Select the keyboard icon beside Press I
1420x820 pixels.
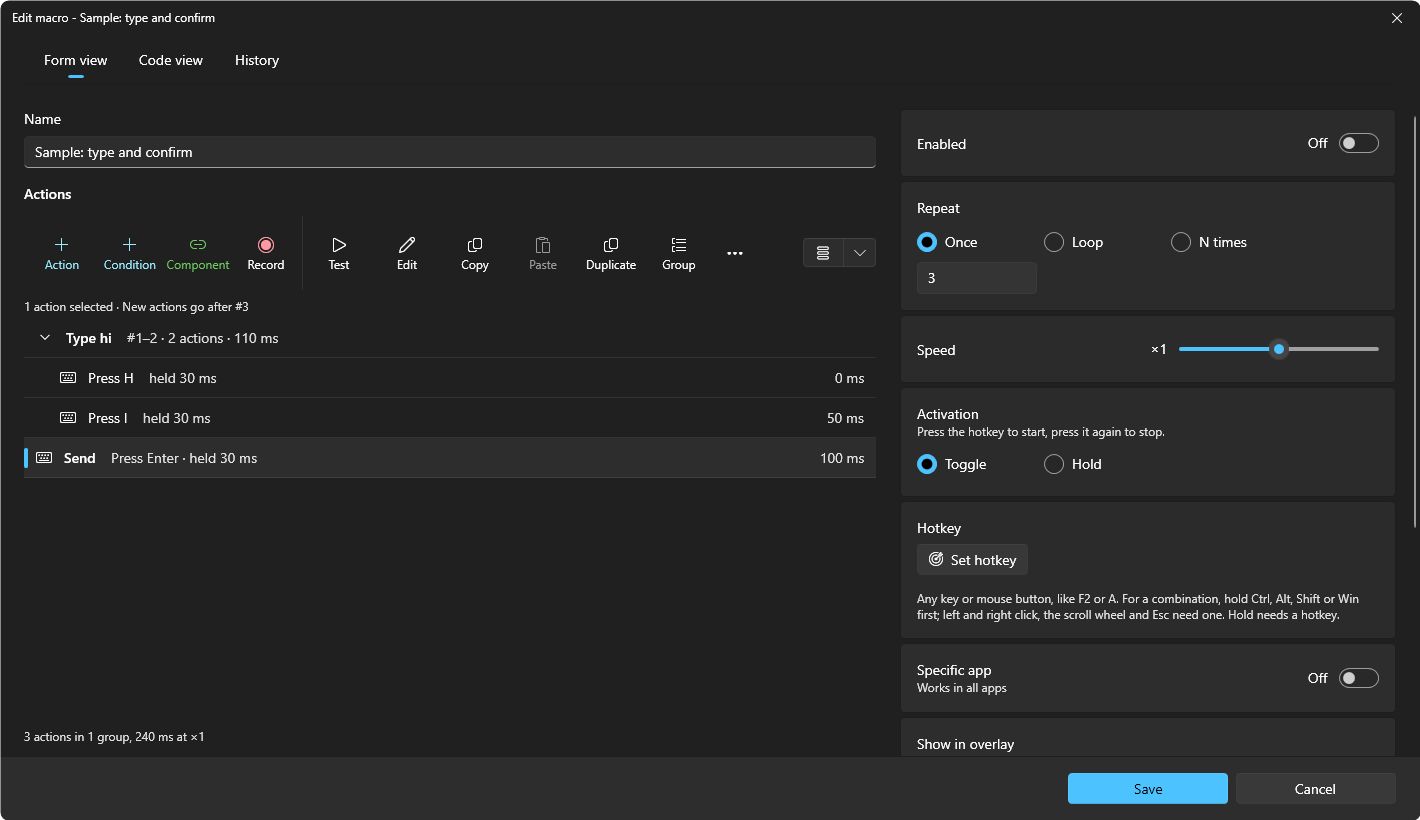click(68, 418)
